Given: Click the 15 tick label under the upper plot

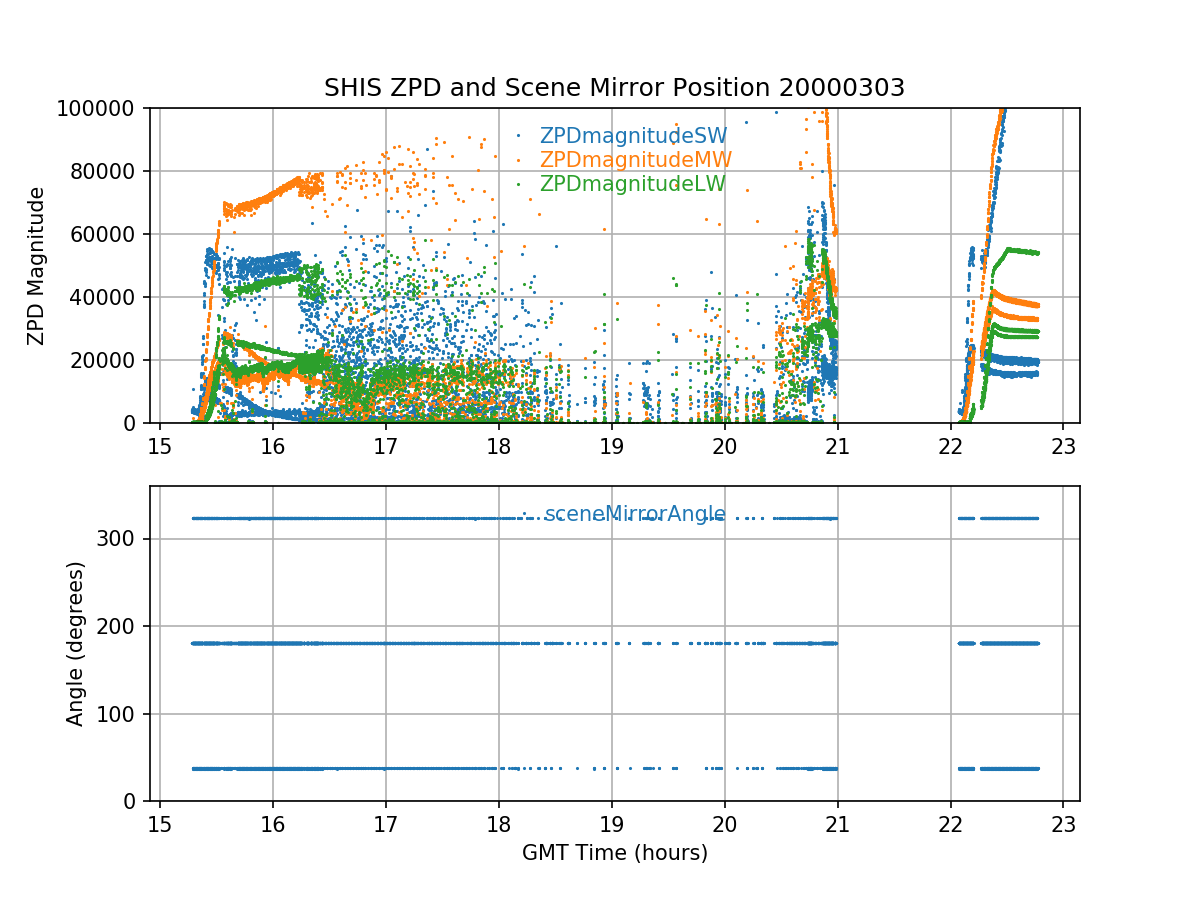Looking at the screenshot, I should [159, 446].
